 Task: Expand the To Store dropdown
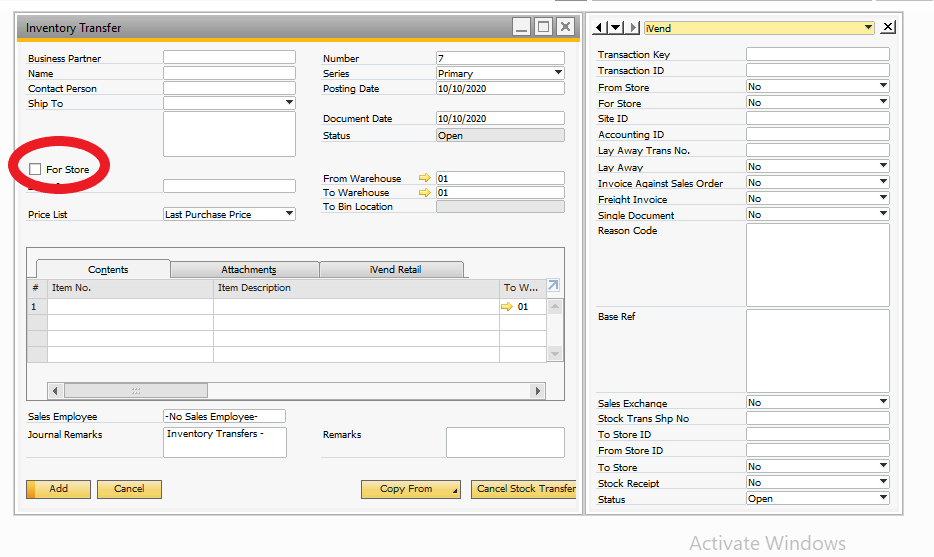point(883,466)
